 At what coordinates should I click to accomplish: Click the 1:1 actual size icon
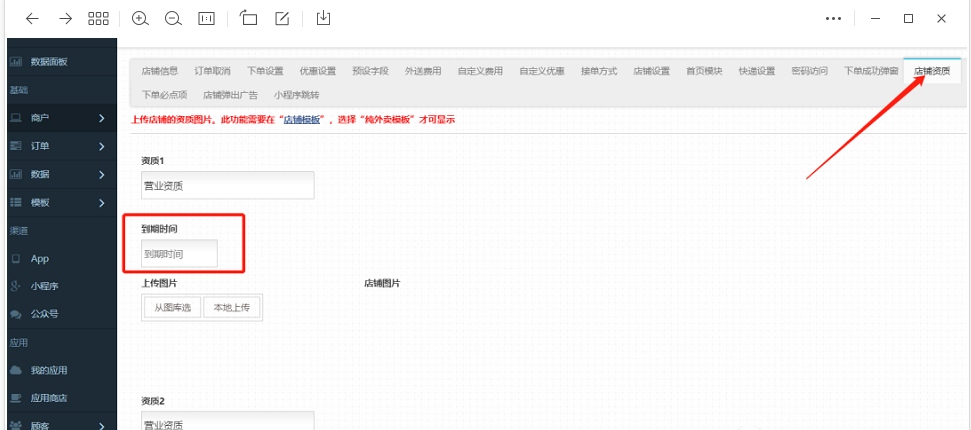click(206, 18)
